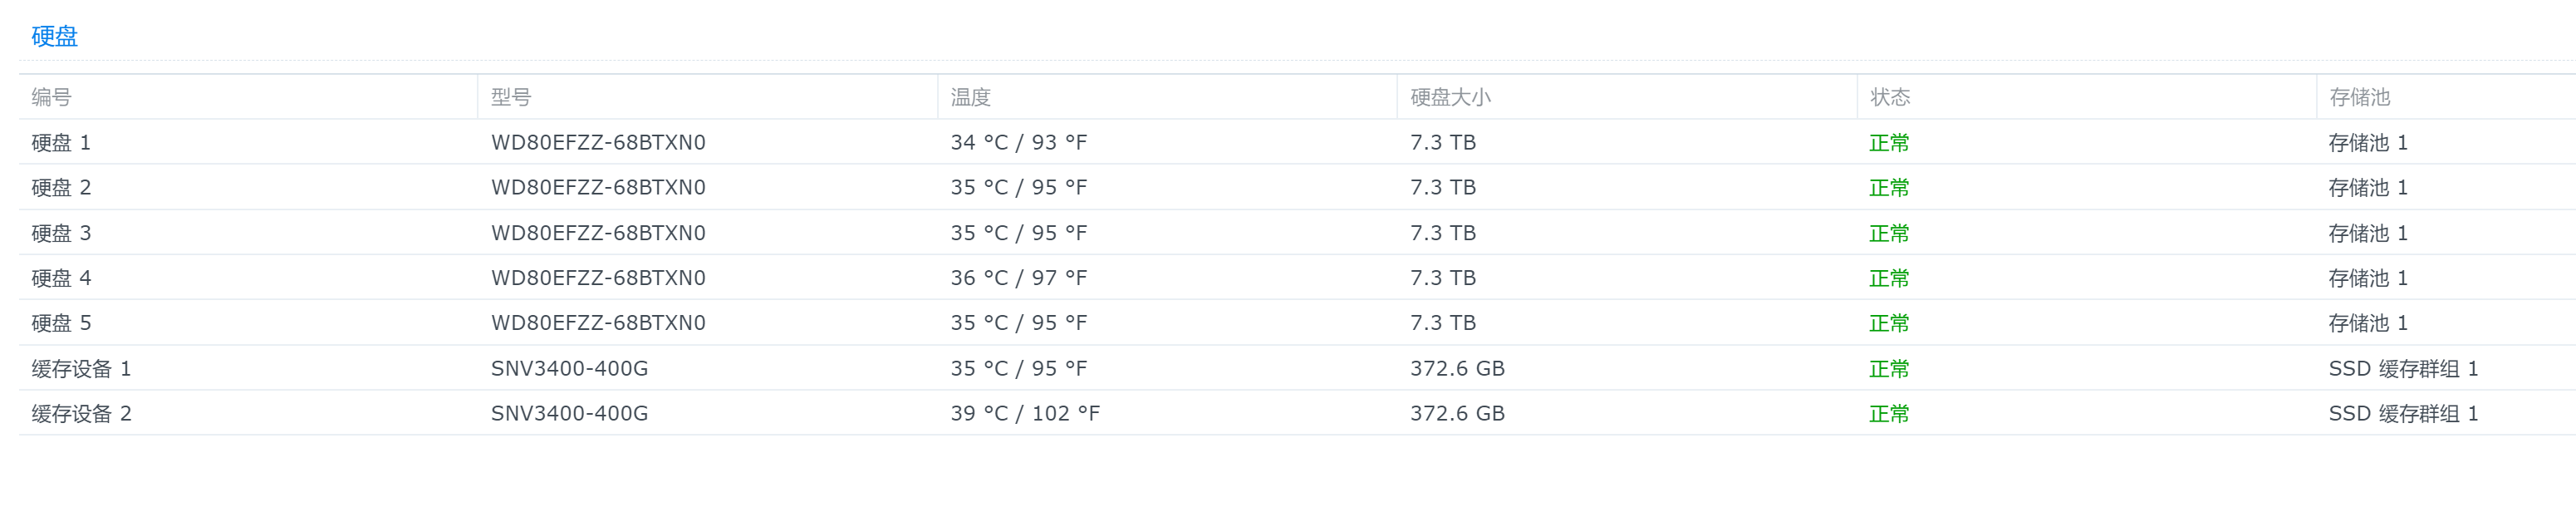Click the 型号 column header
The width and height of the screenshot is (2576, 507).
(x=510, y=97)
